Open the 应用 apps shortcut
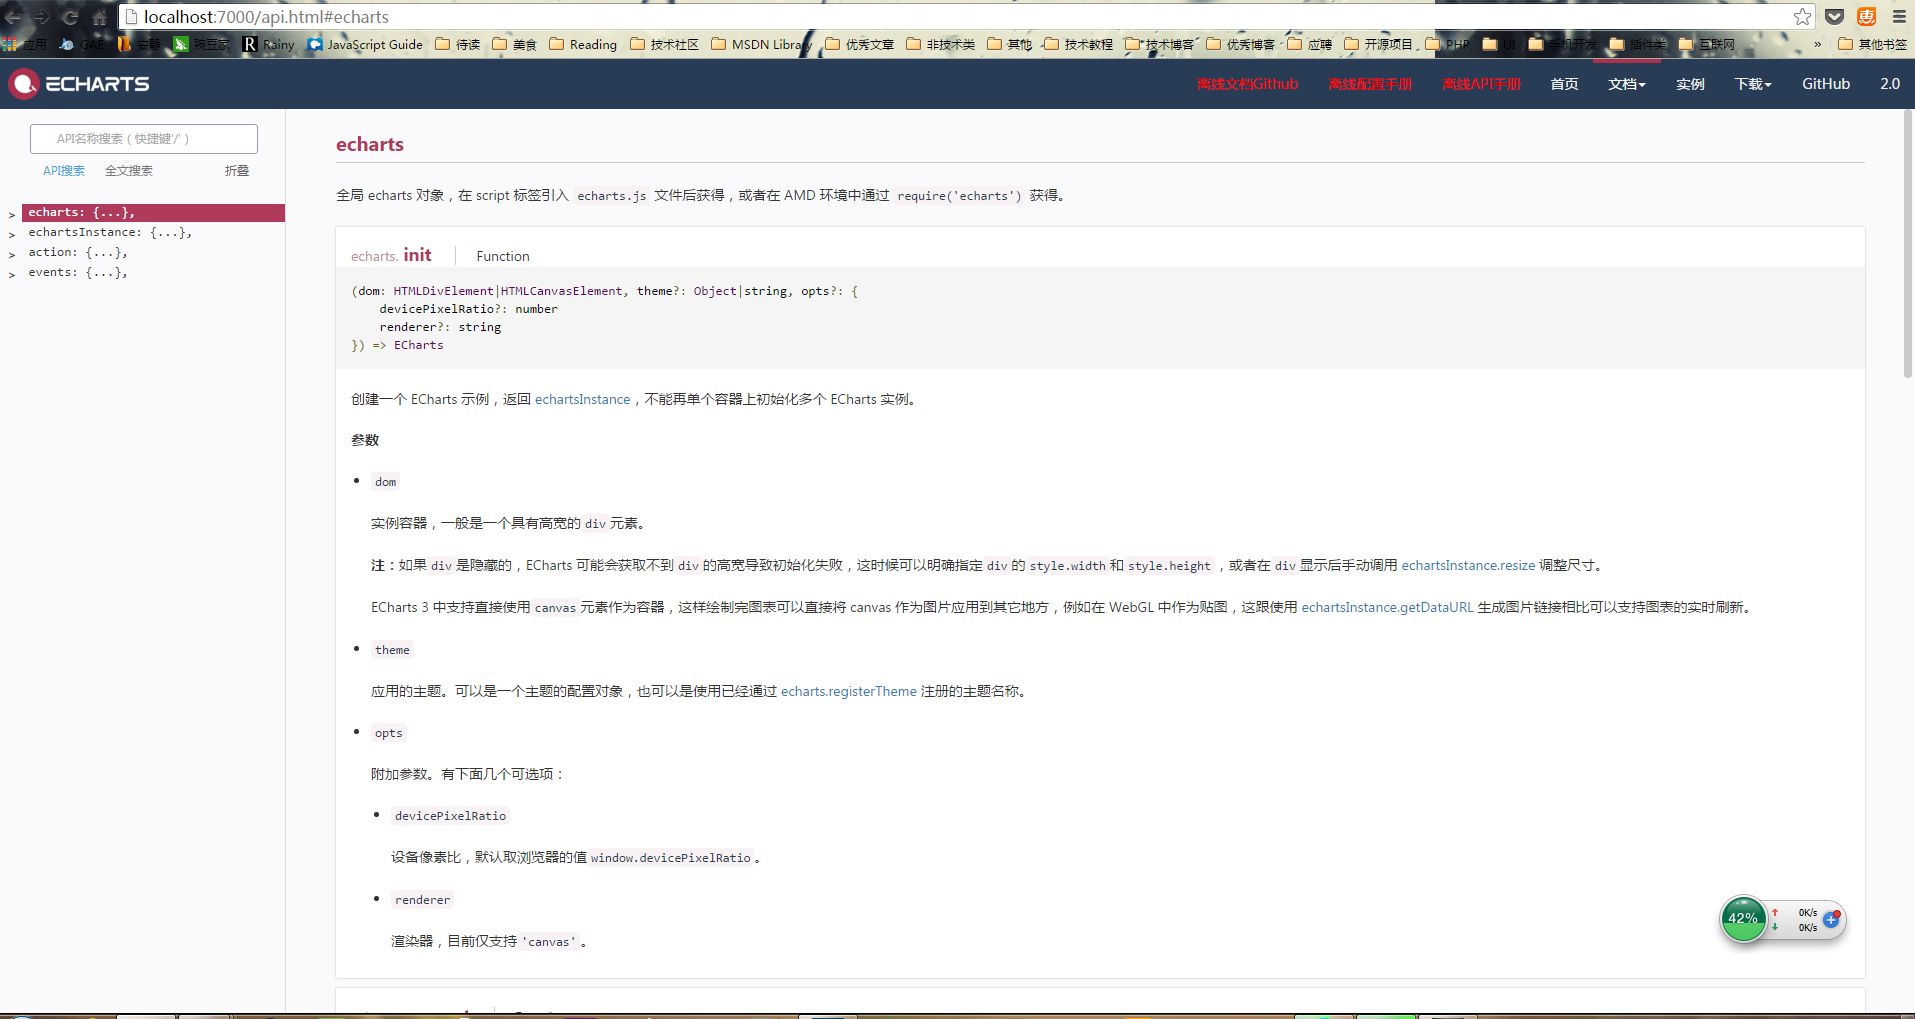The image size is (1915, 1019). point(25,44)
